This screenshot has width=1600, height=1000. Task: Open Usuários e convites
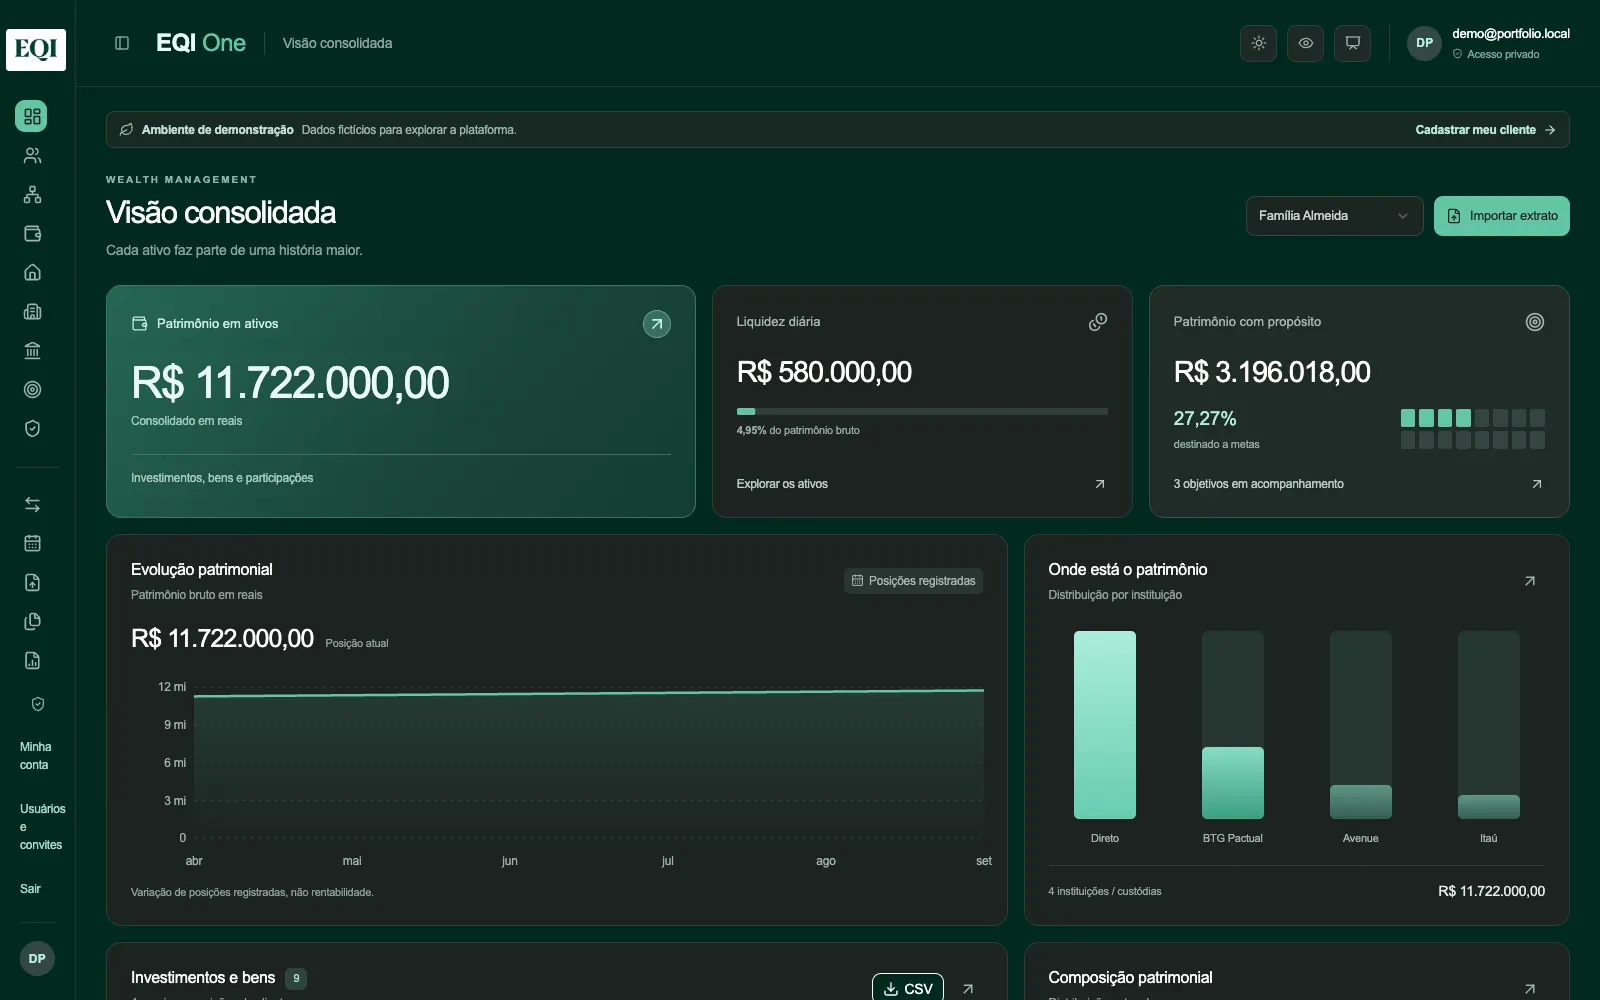pos(42,827)
